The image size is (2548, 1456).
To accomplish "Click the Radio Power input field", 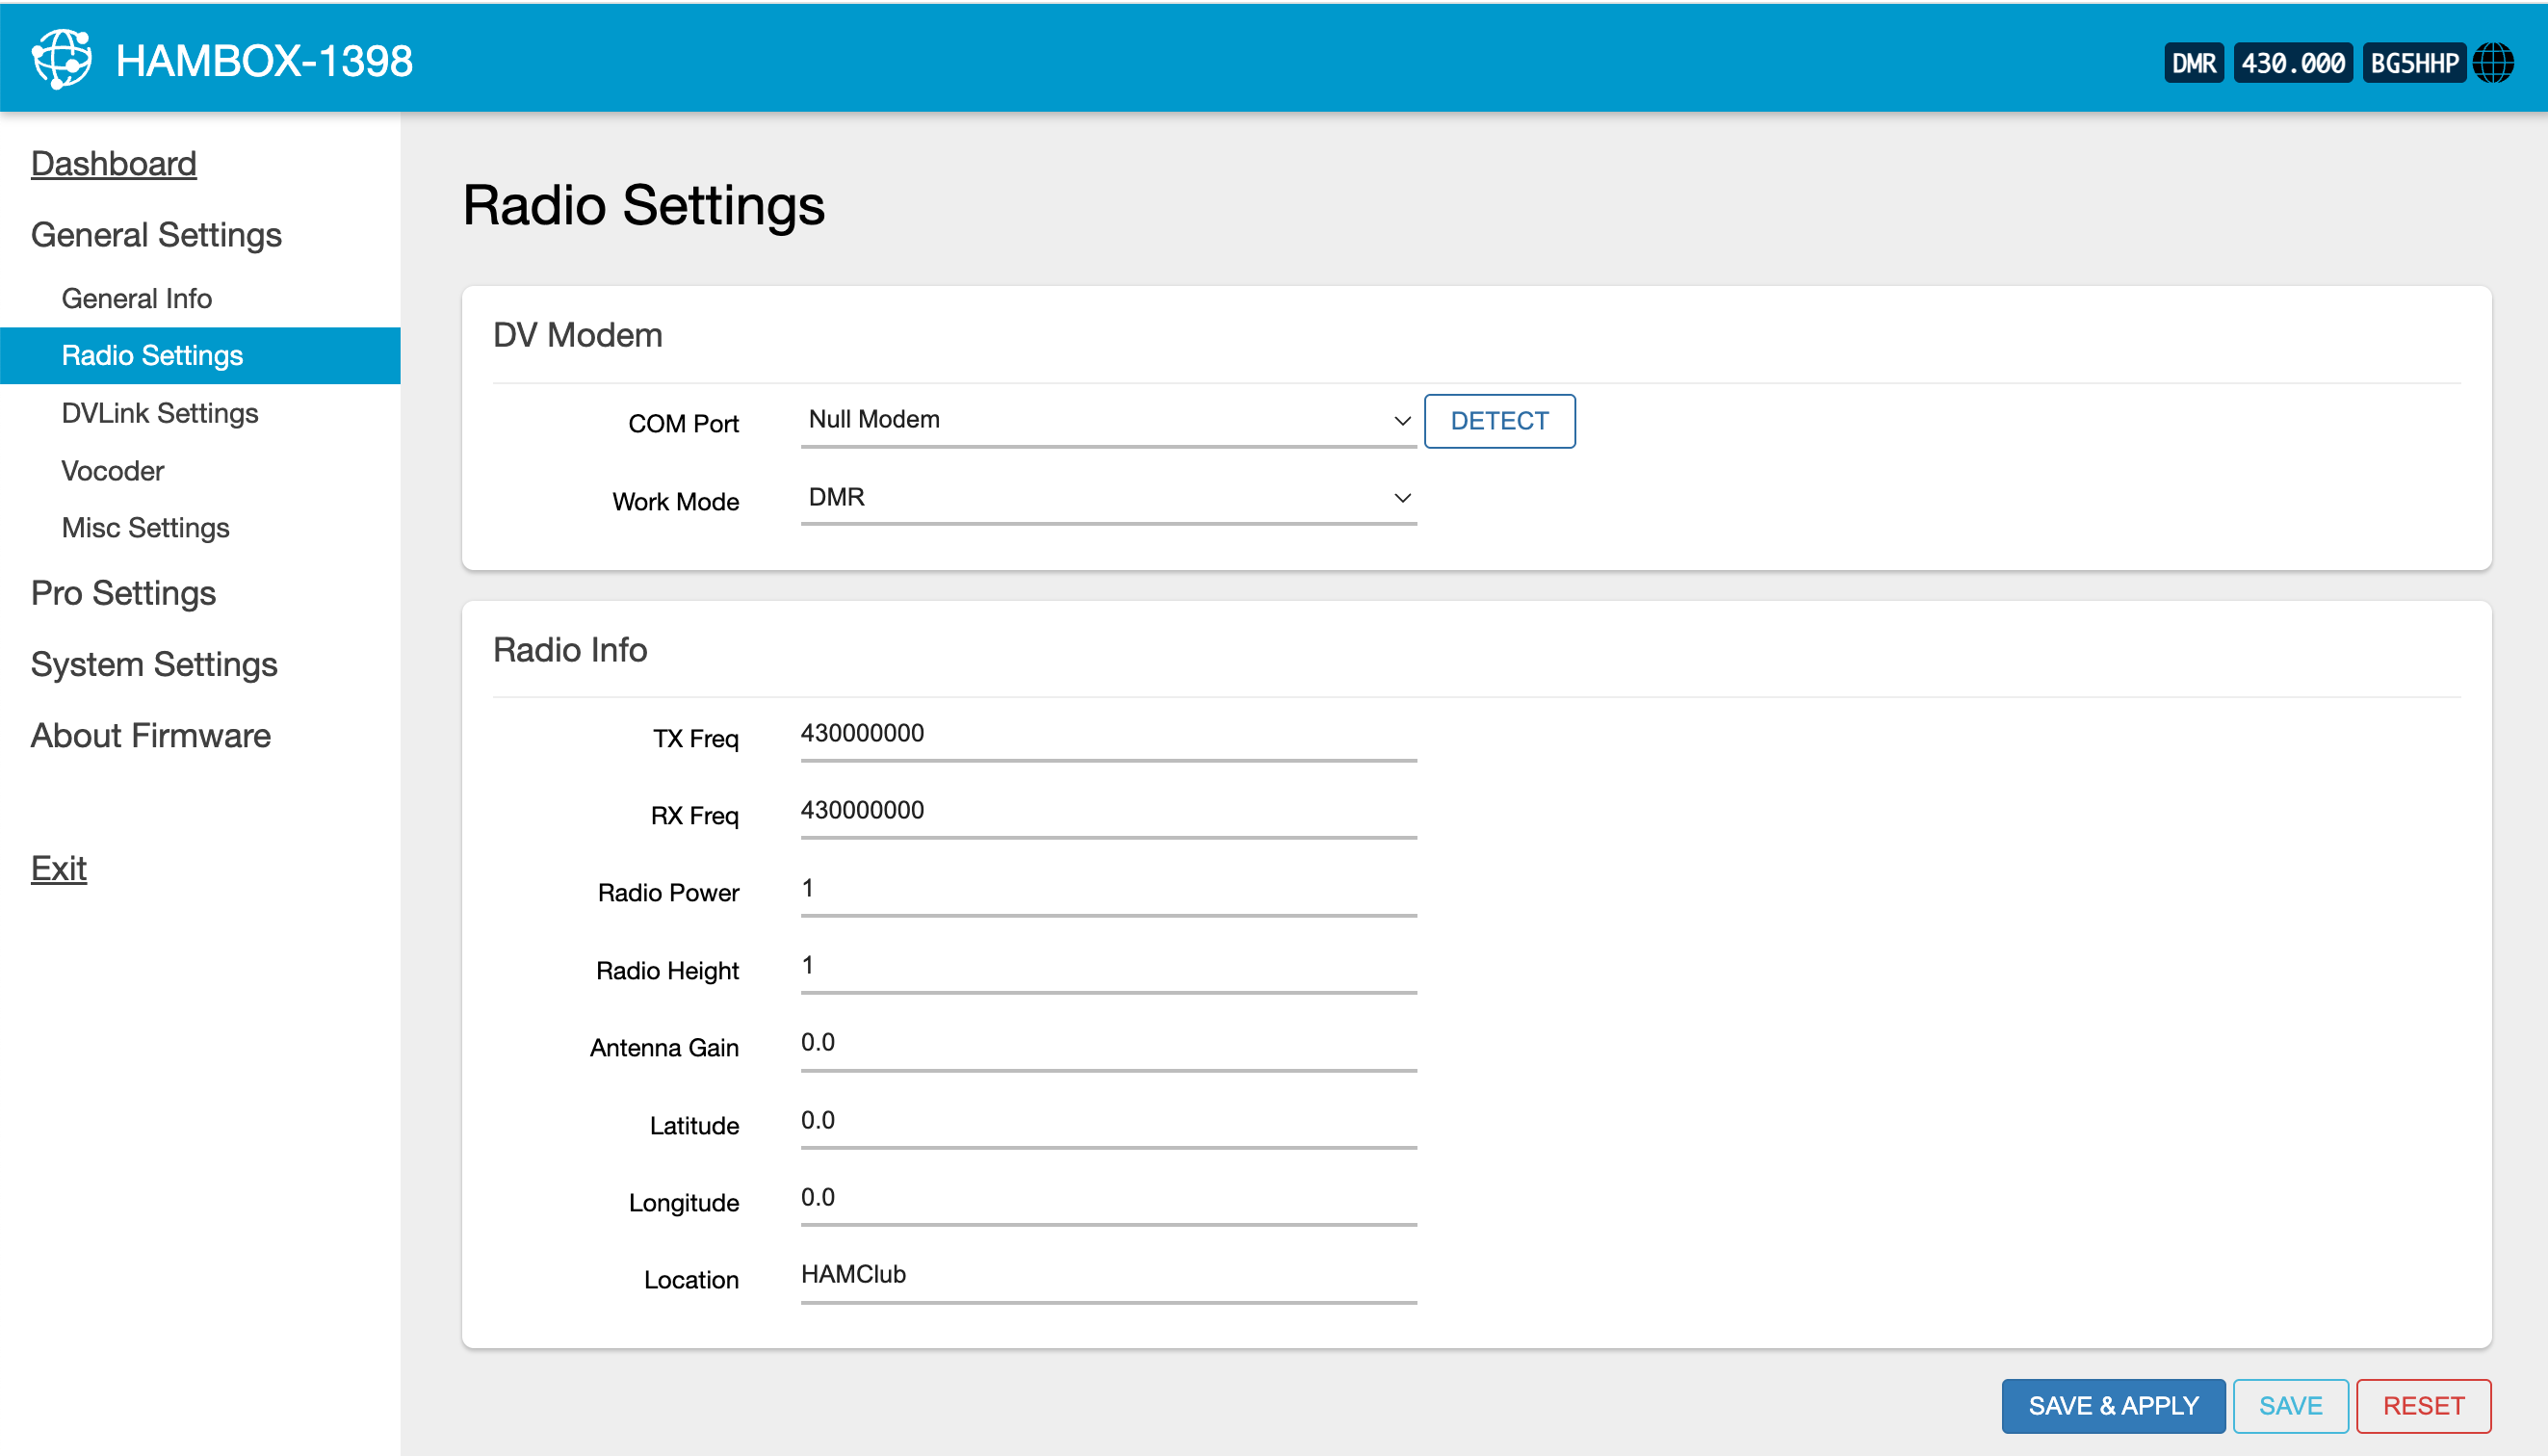I will click(1108, 890).
